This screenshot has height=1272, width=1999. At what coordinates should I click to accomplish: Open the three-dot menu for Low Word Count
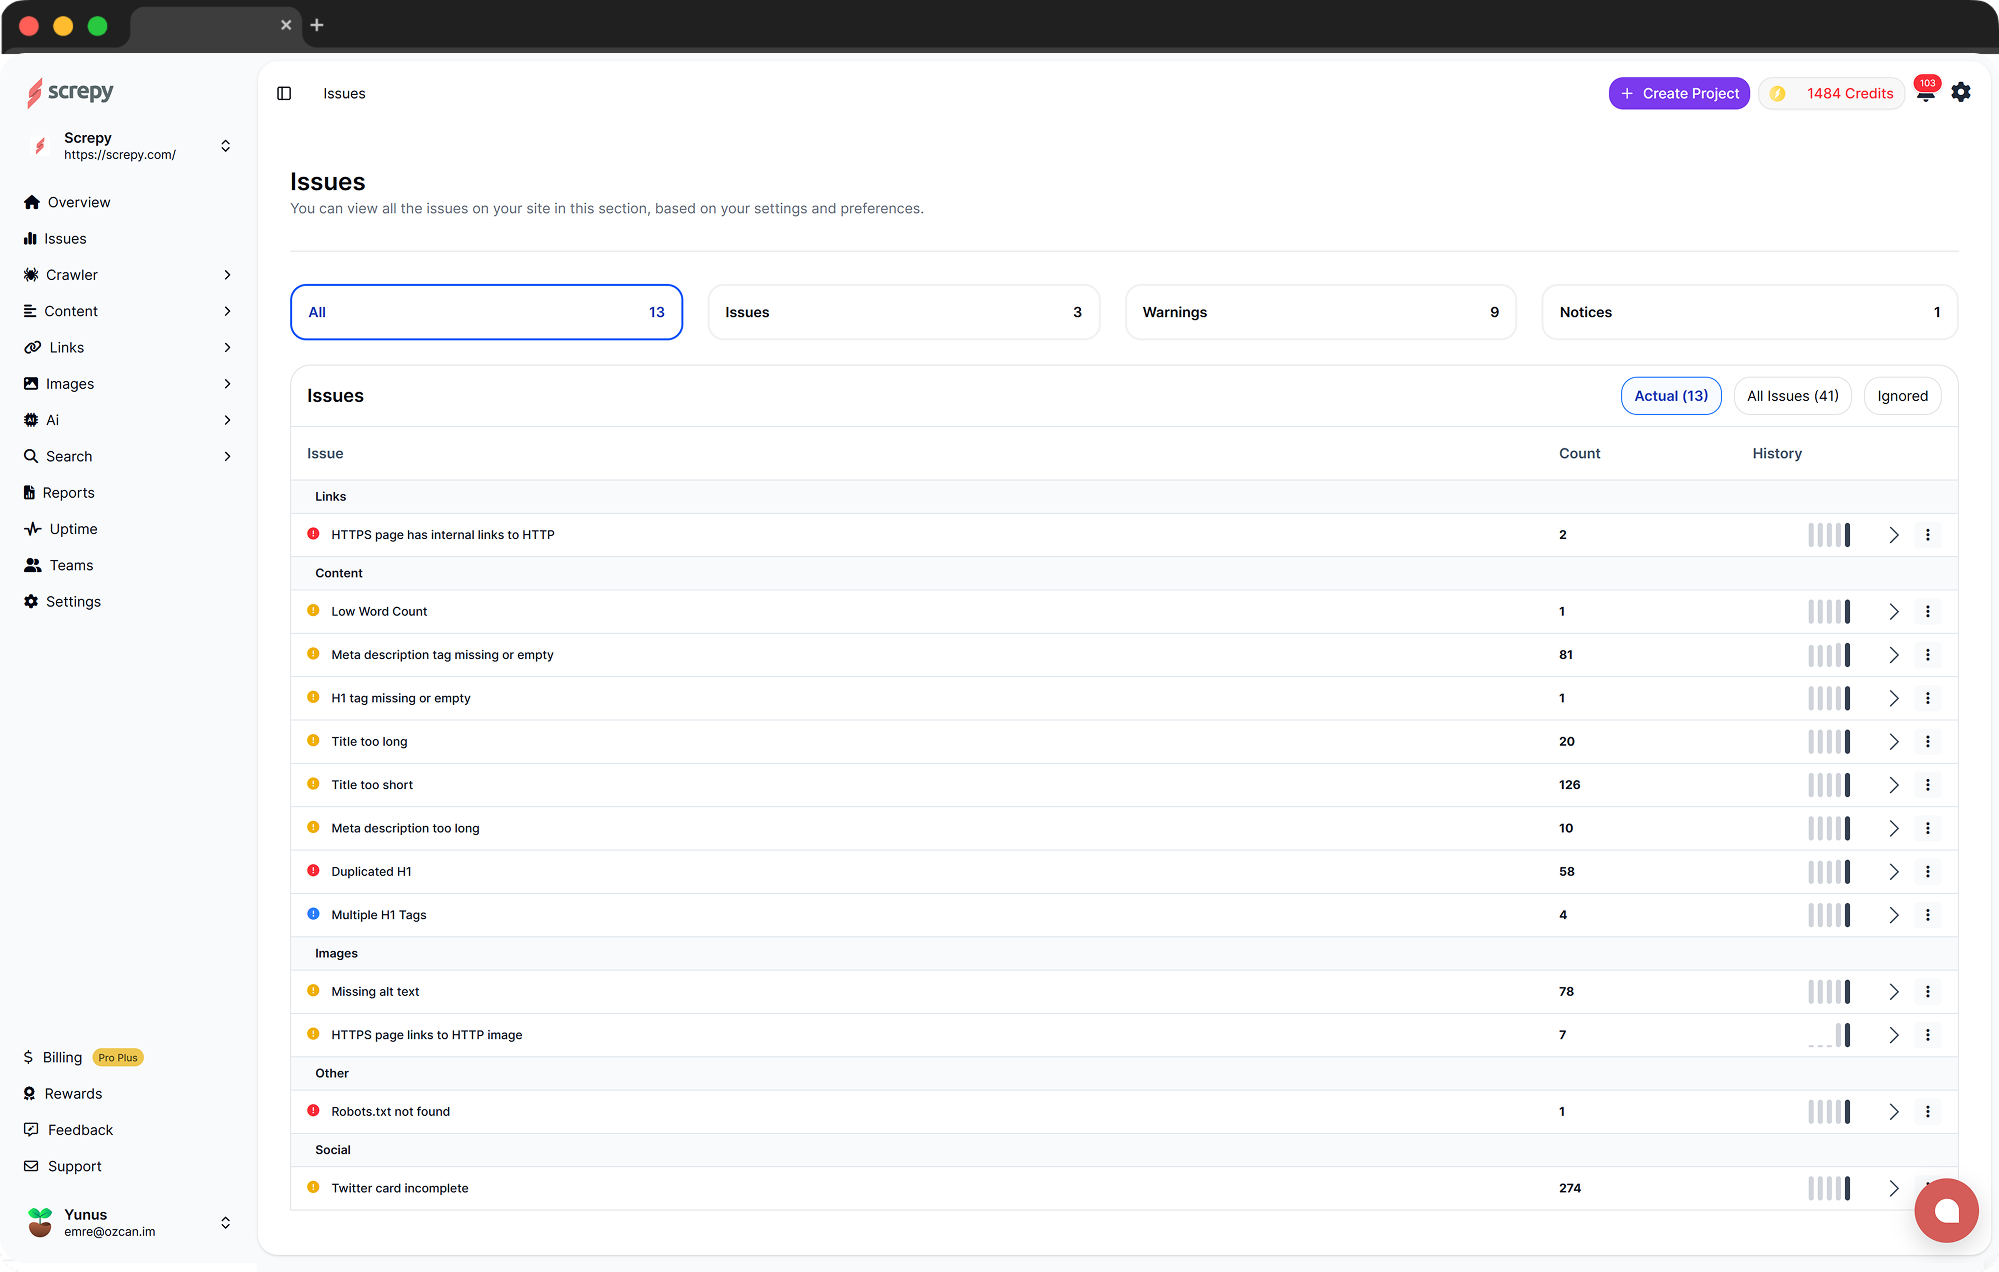[1928, 612]
